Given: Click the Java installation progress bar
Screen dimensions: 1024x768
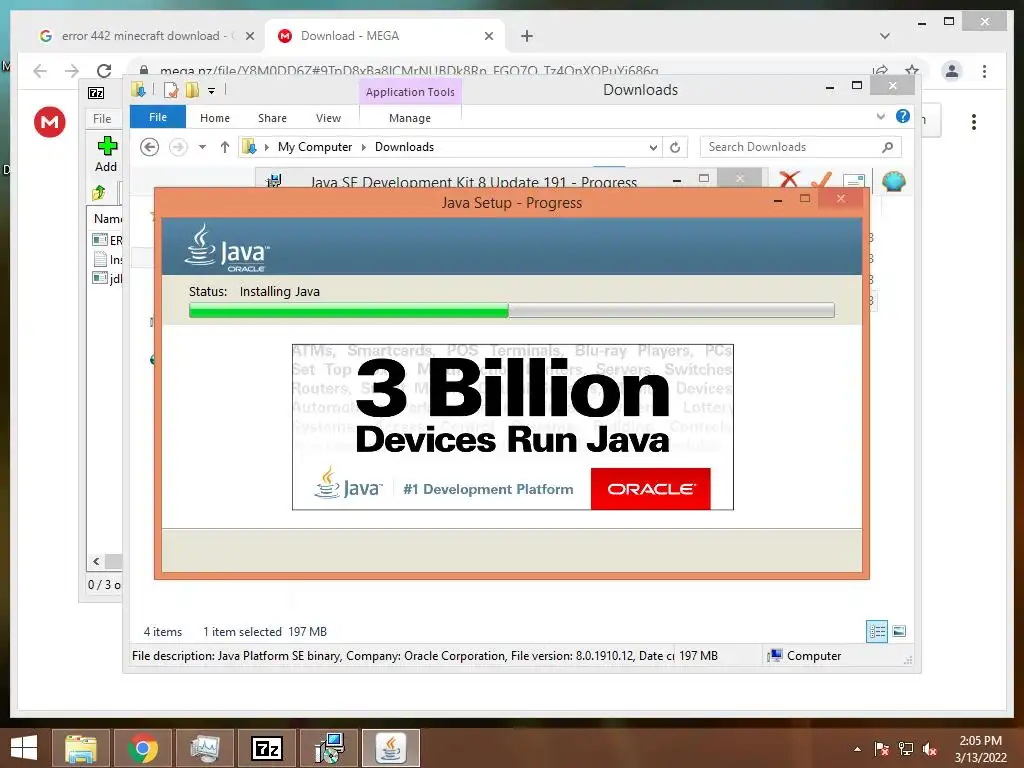Looking at the screenshot, I should (511, 310).
